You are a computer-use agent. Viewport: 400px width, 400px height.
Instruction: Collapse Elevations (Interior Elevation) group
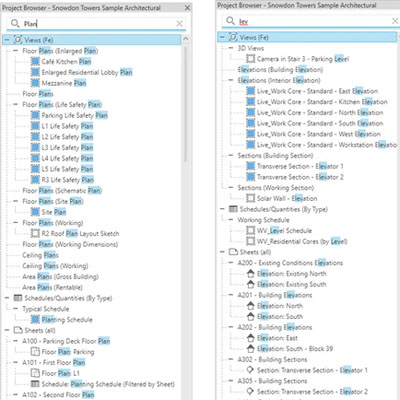click(x=231, y=80)
